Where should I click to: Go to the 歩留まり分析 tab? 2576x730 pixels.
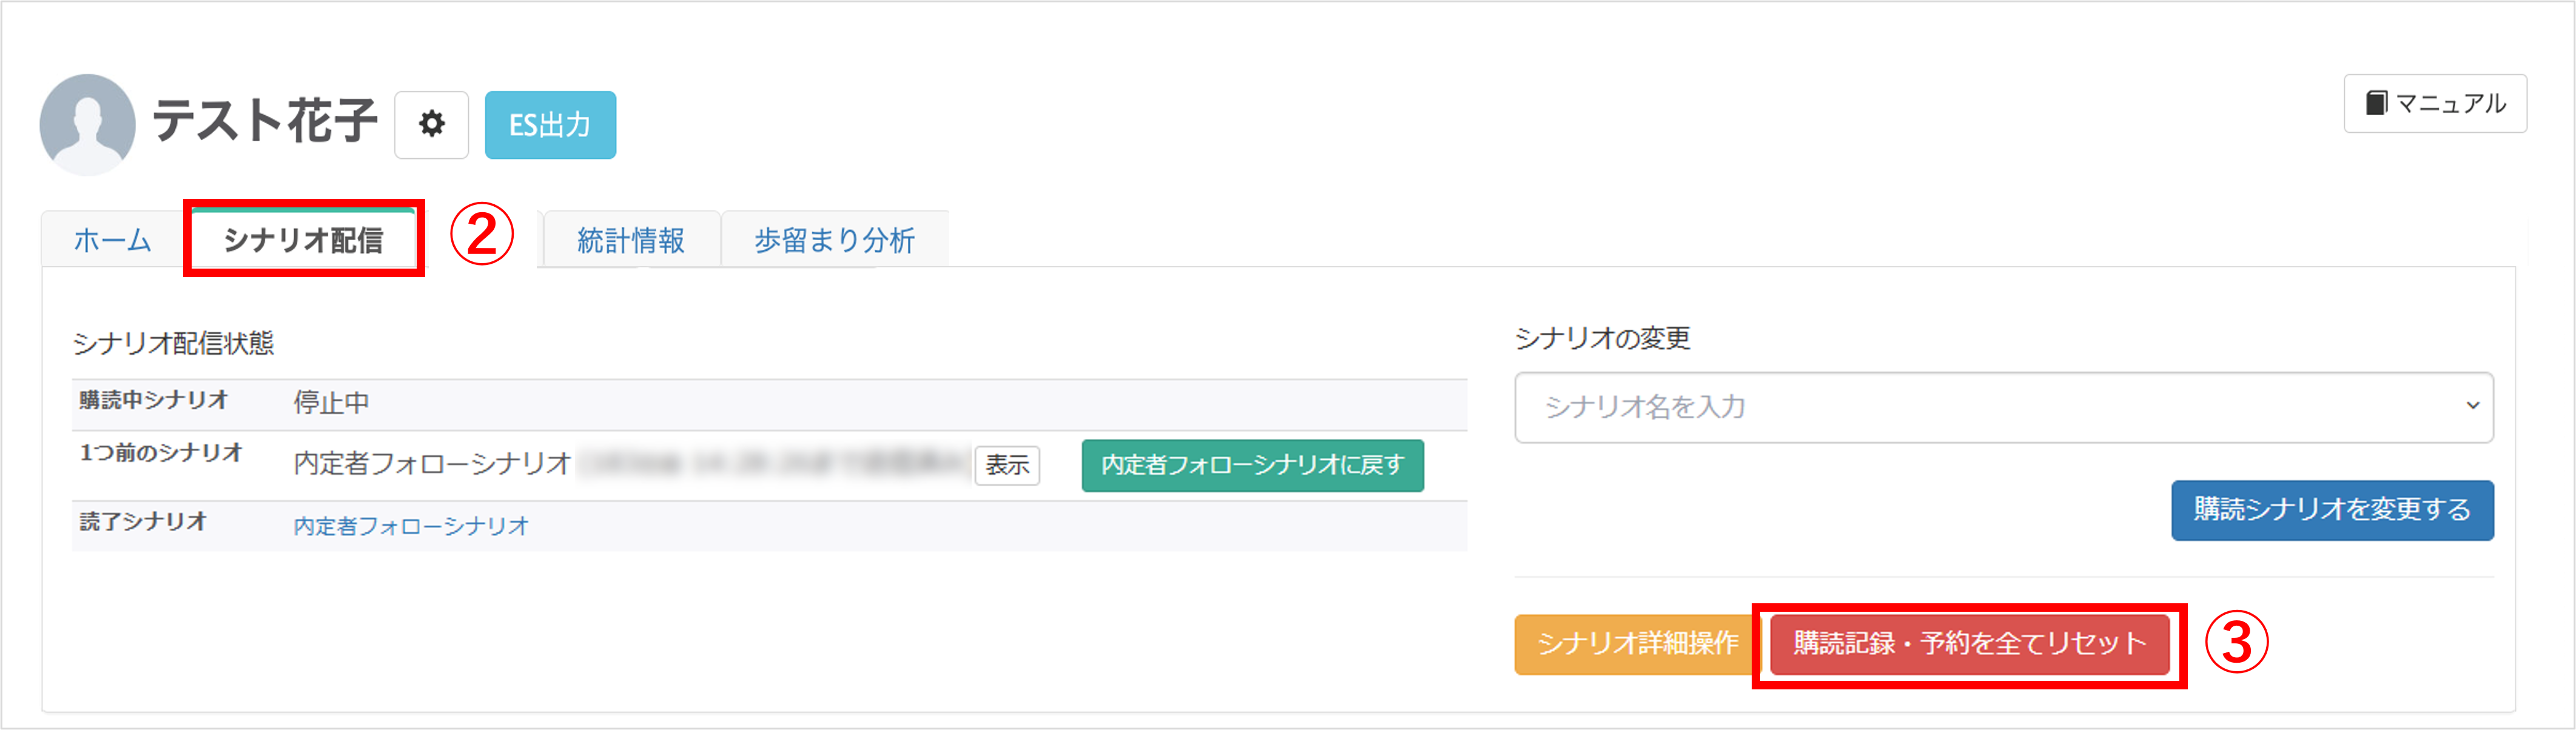834,241
